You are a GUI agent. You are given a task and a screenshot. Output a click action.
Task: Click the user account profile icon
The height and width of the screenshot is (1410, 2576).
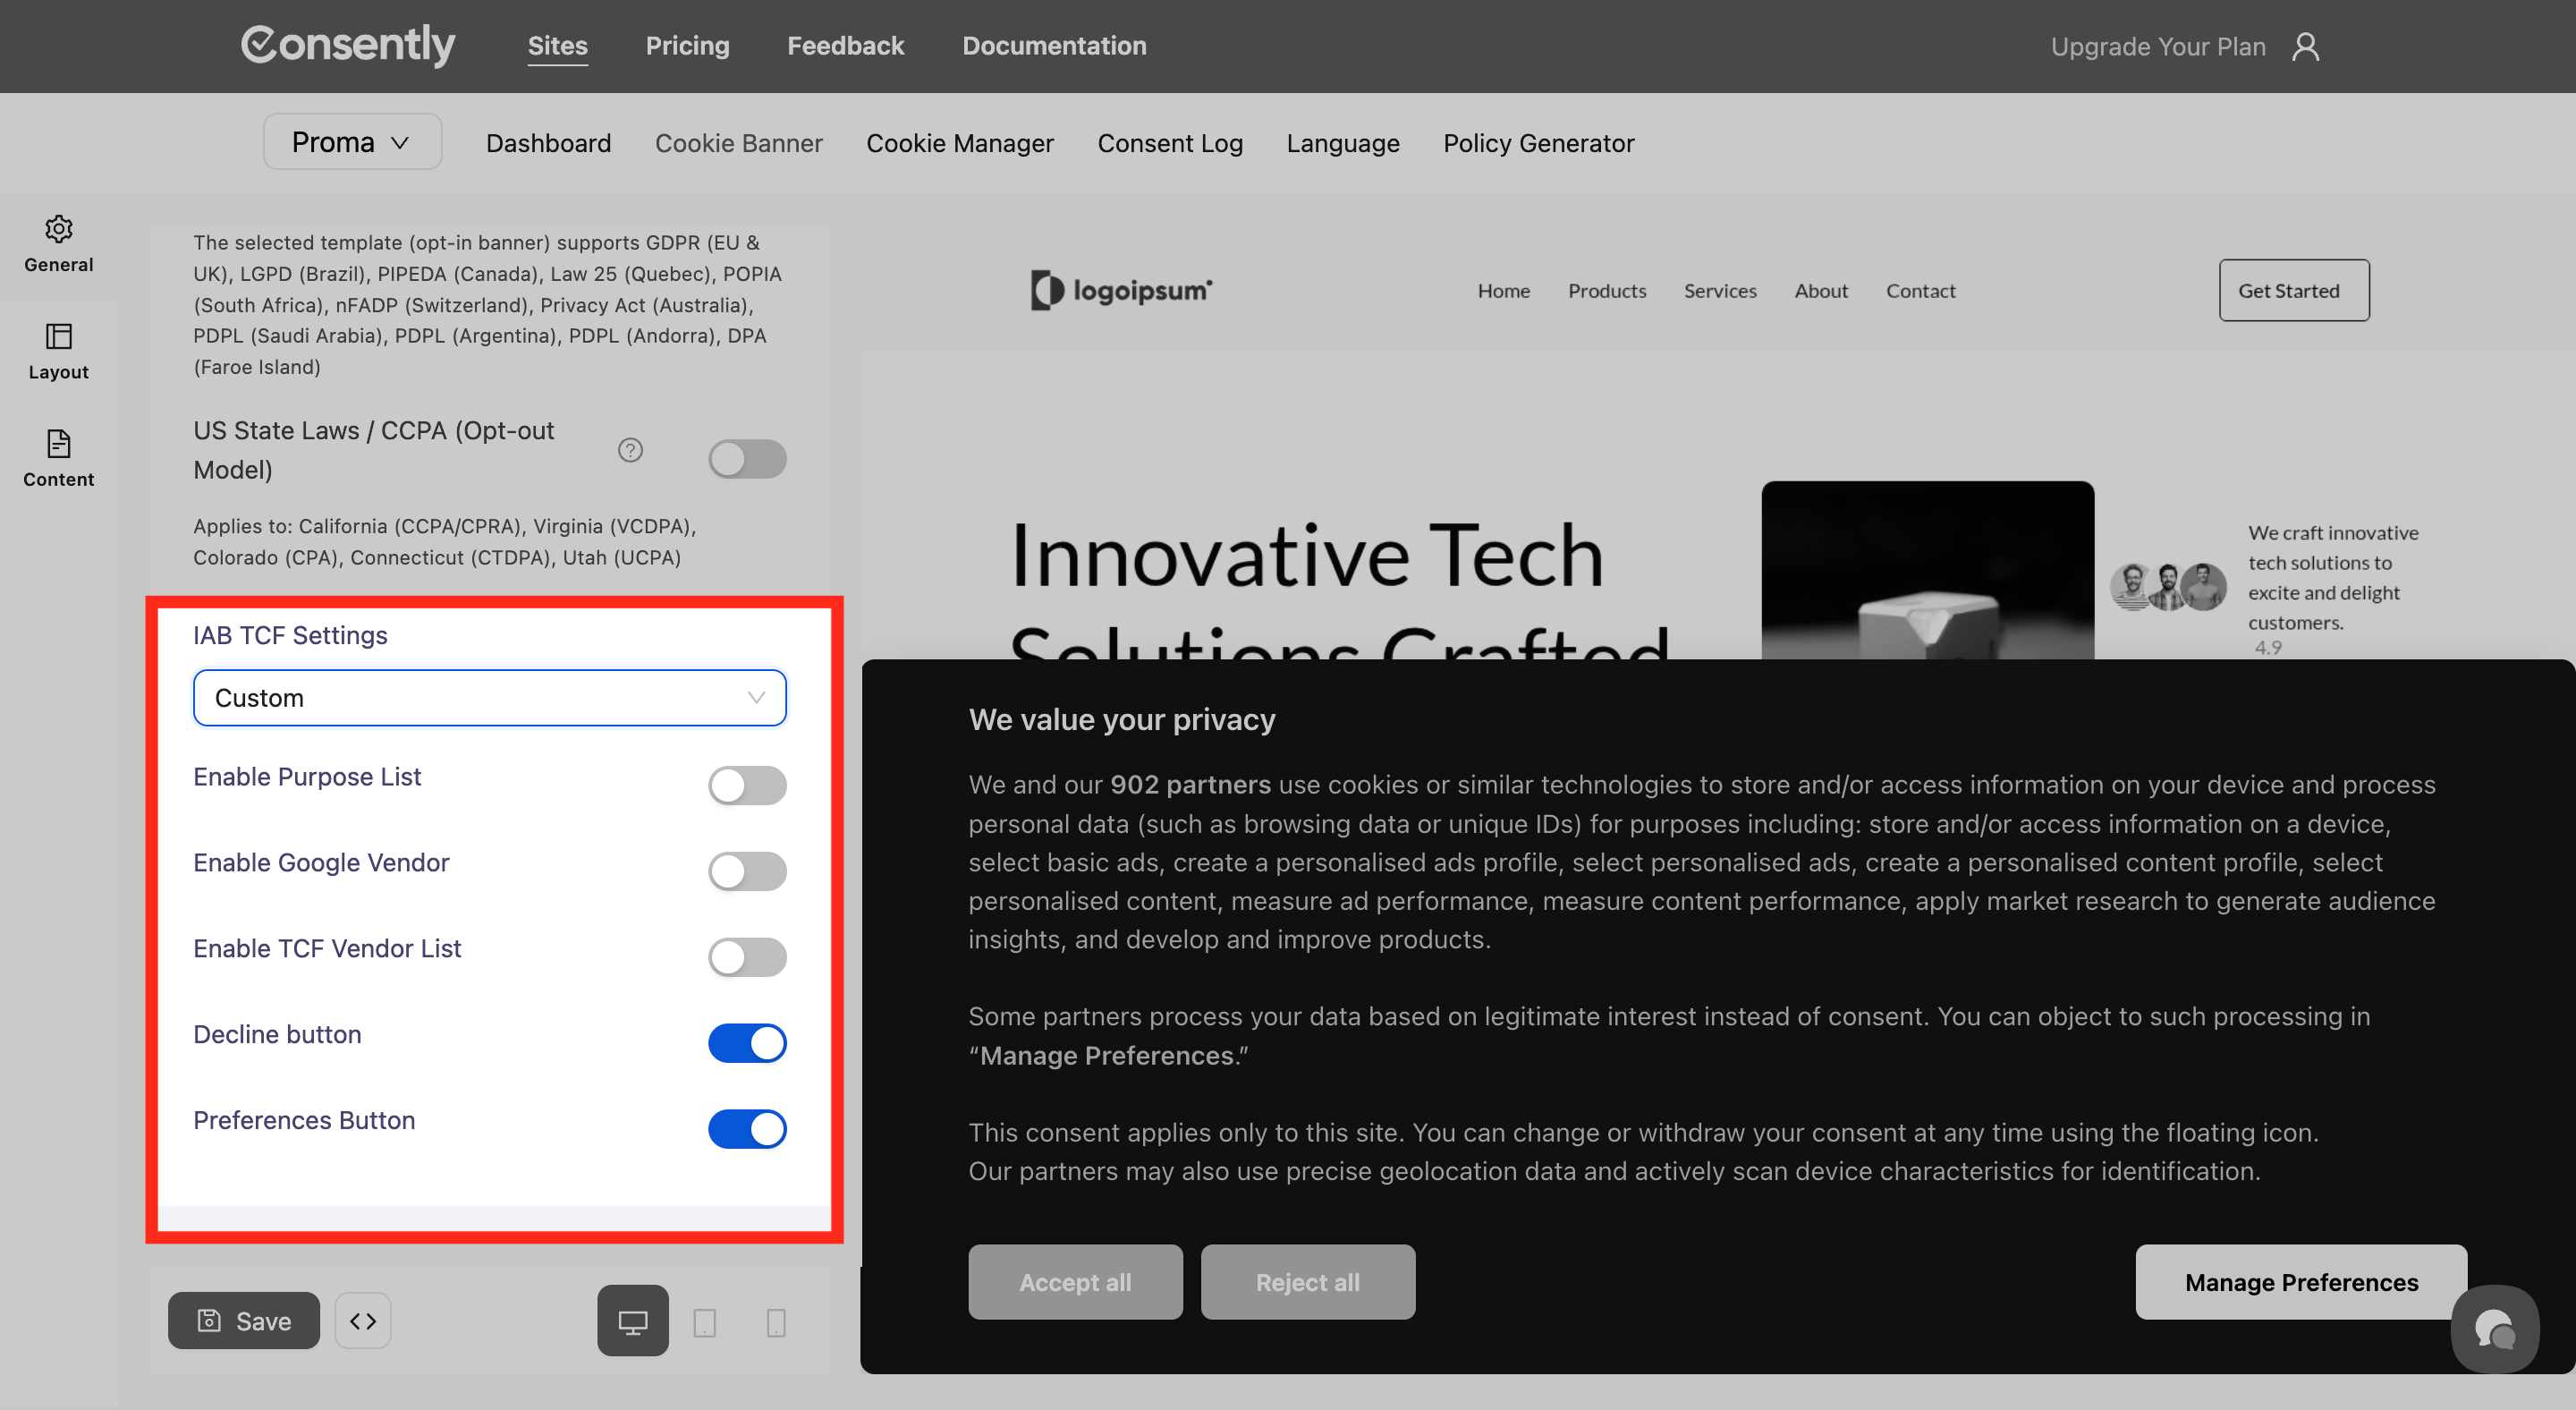pos(2305,46)
